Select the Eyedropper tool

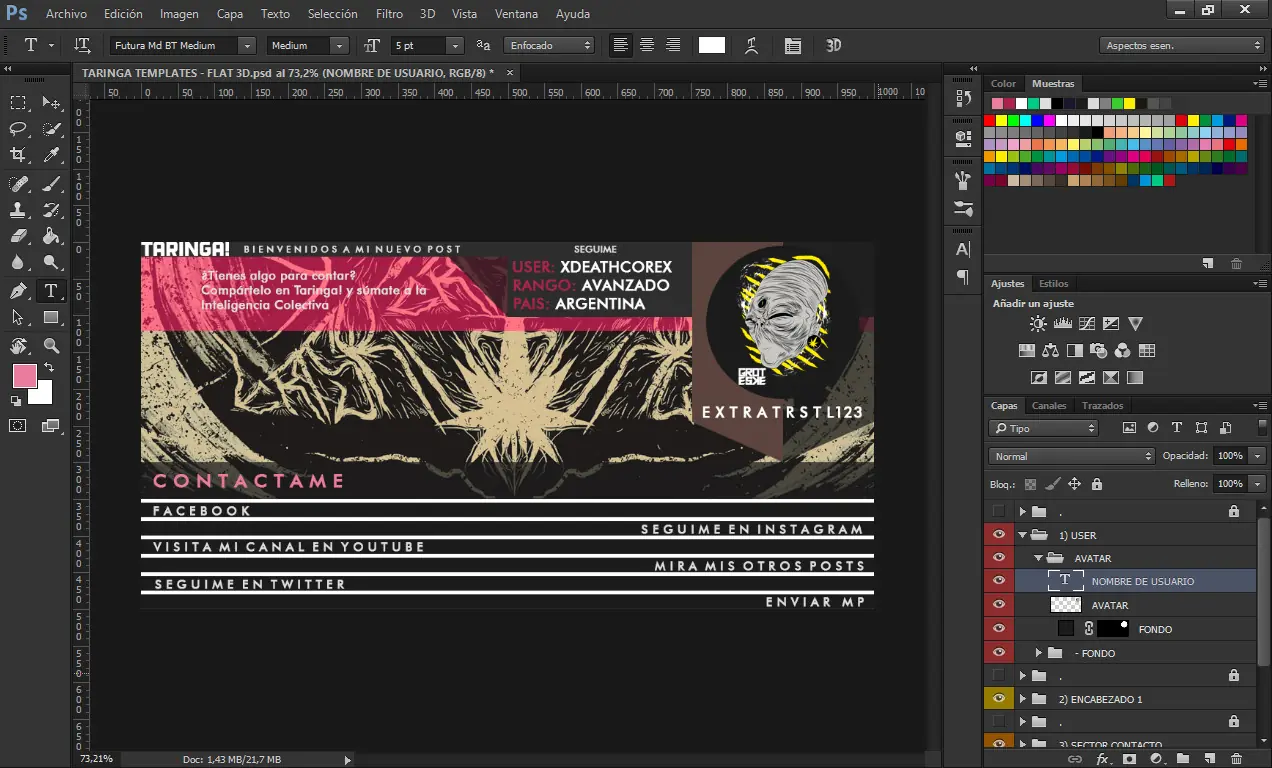click(x=51, y=155)
